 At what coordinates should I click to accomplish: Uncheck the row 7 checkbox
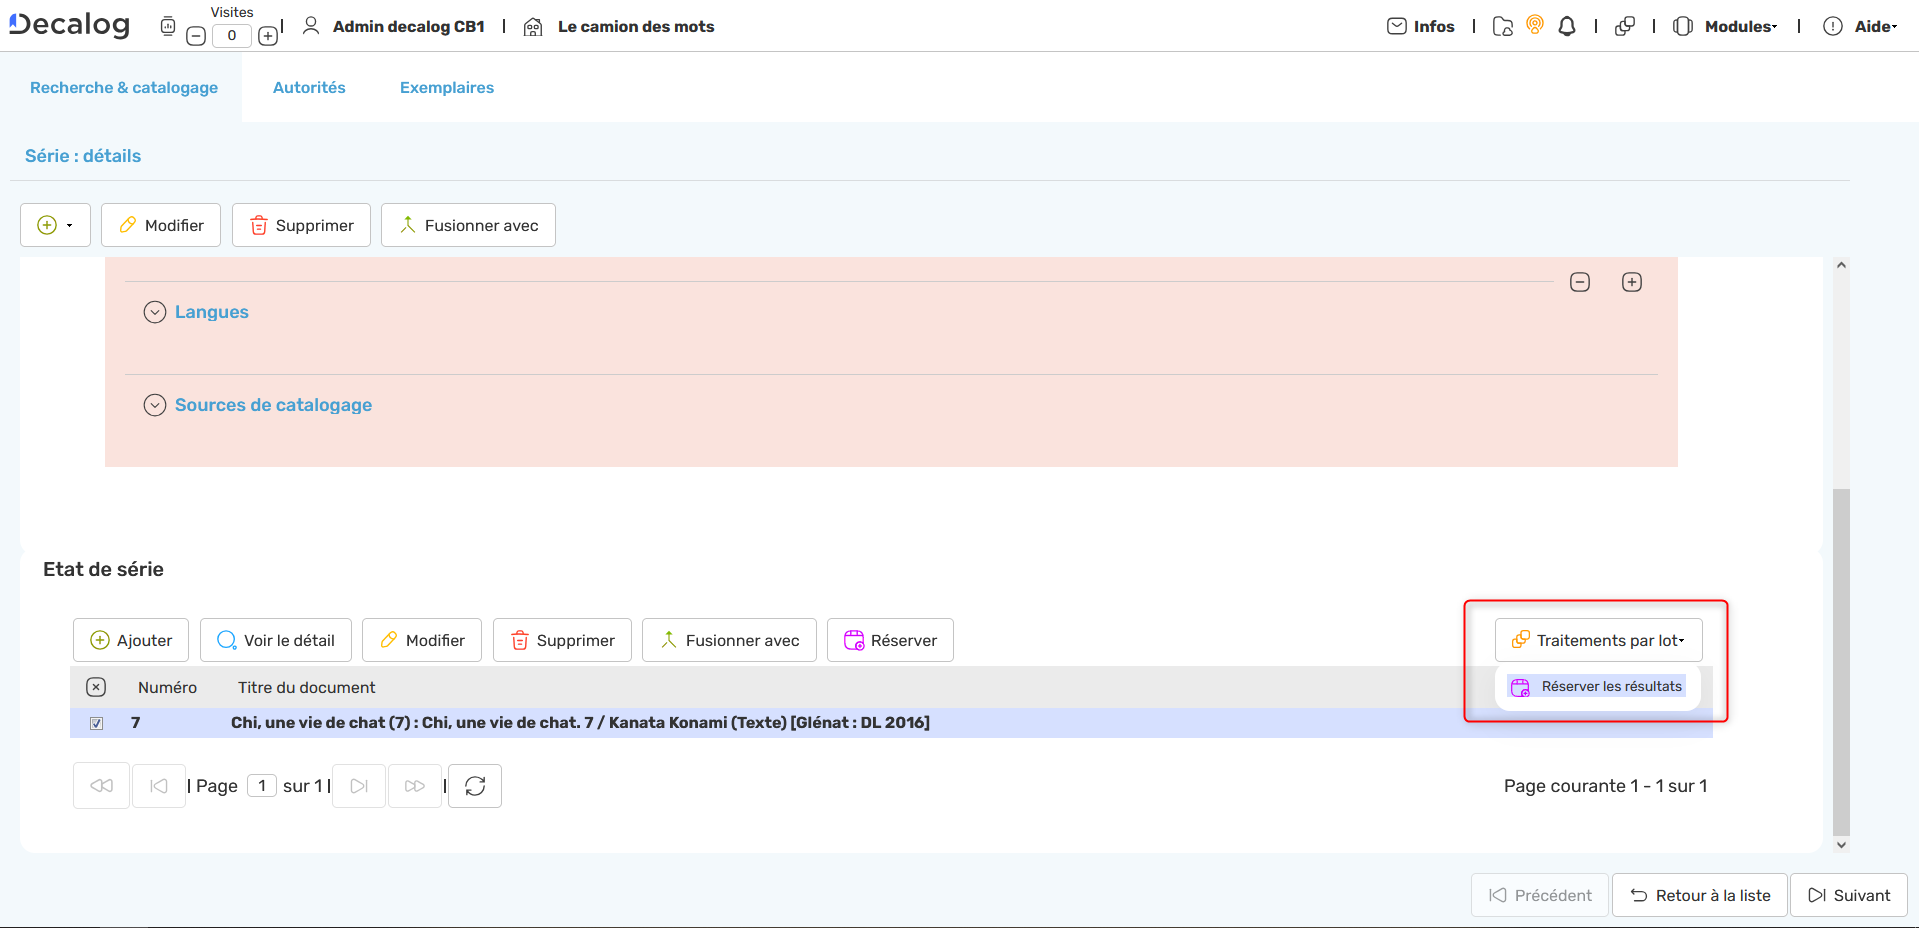coord(97,723)
